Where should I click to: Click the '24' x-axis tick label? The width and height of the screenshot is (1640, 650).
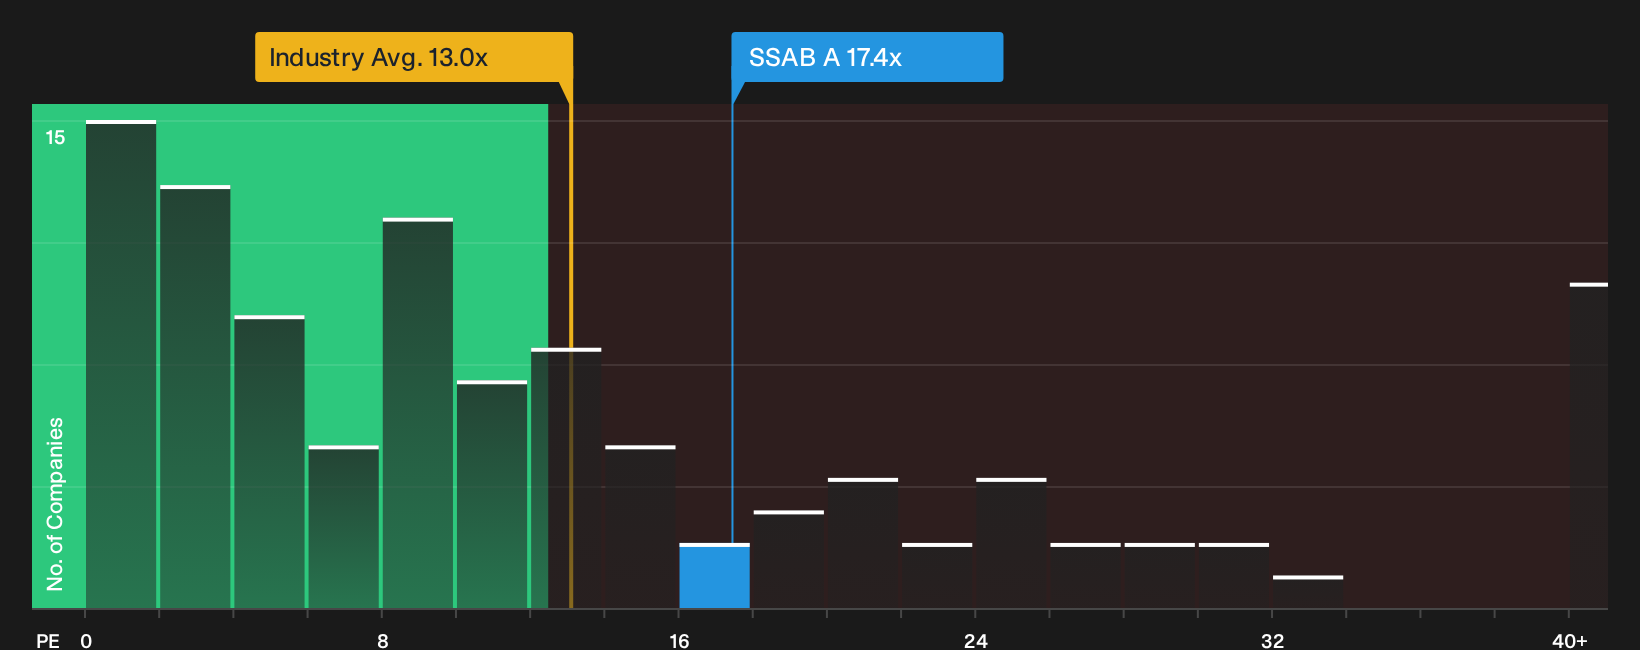tap(976, 641)
